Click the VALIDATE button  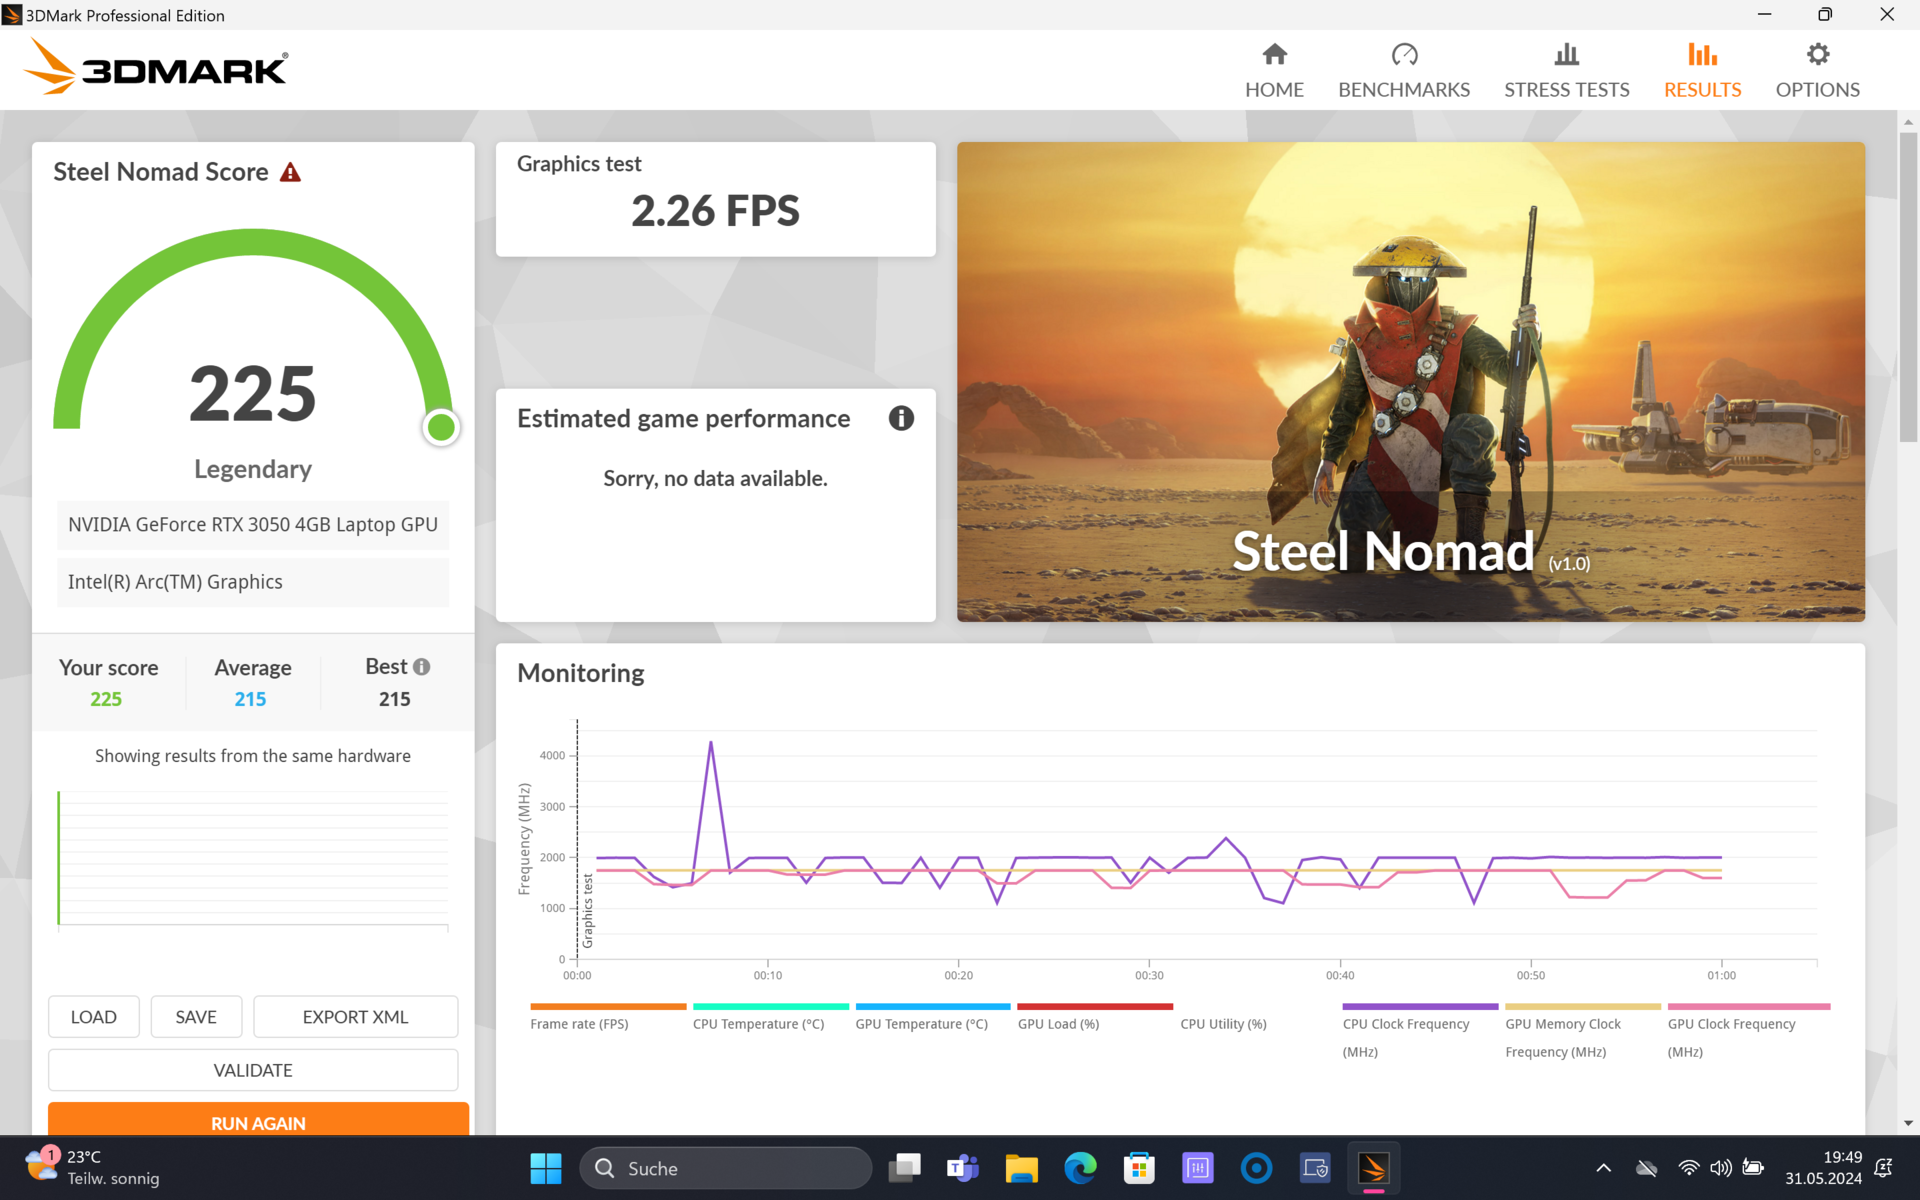[x=253, y=1070]
